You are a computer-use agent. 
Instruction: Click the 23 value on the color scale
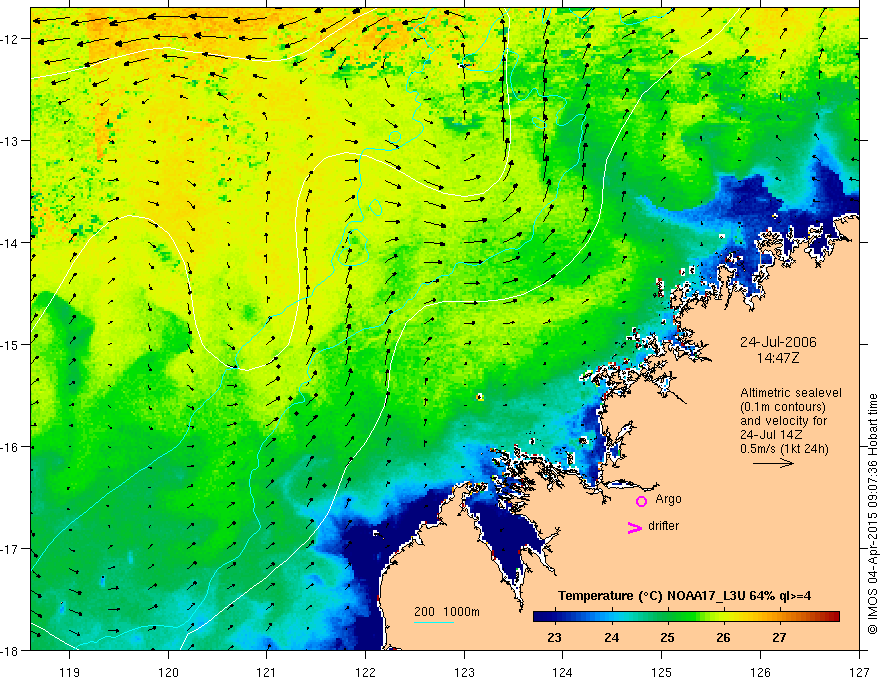(554, 638)
